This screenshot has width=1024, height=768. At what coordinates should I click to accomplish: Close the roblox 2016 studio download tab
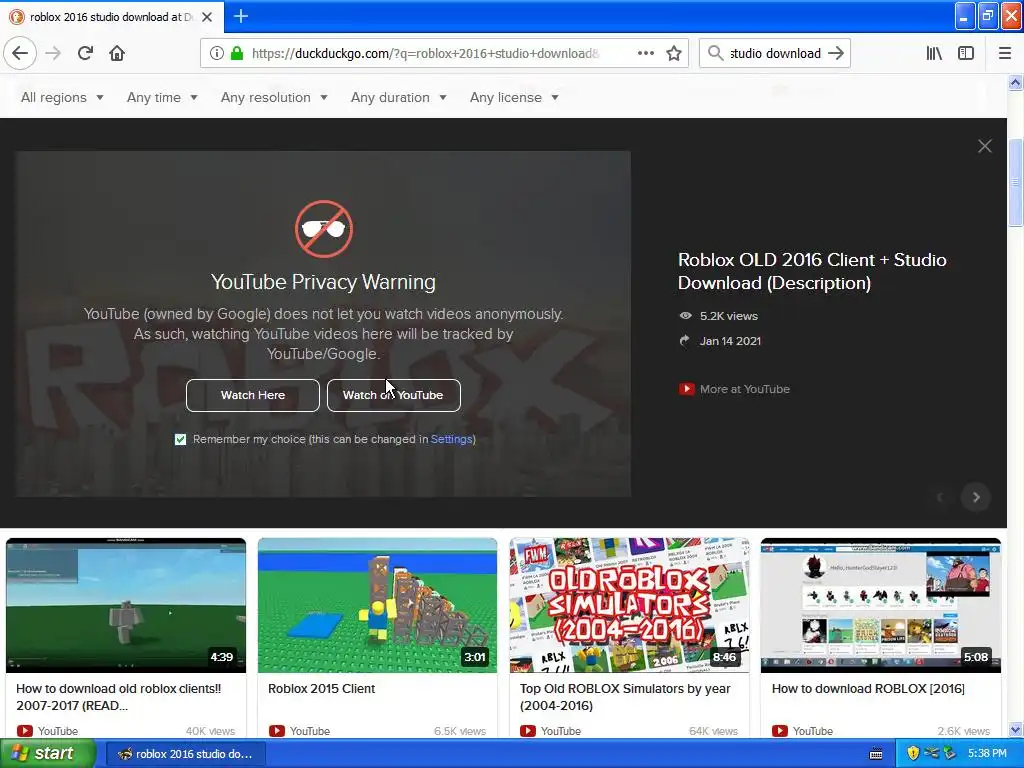click(x=207, y=17)
